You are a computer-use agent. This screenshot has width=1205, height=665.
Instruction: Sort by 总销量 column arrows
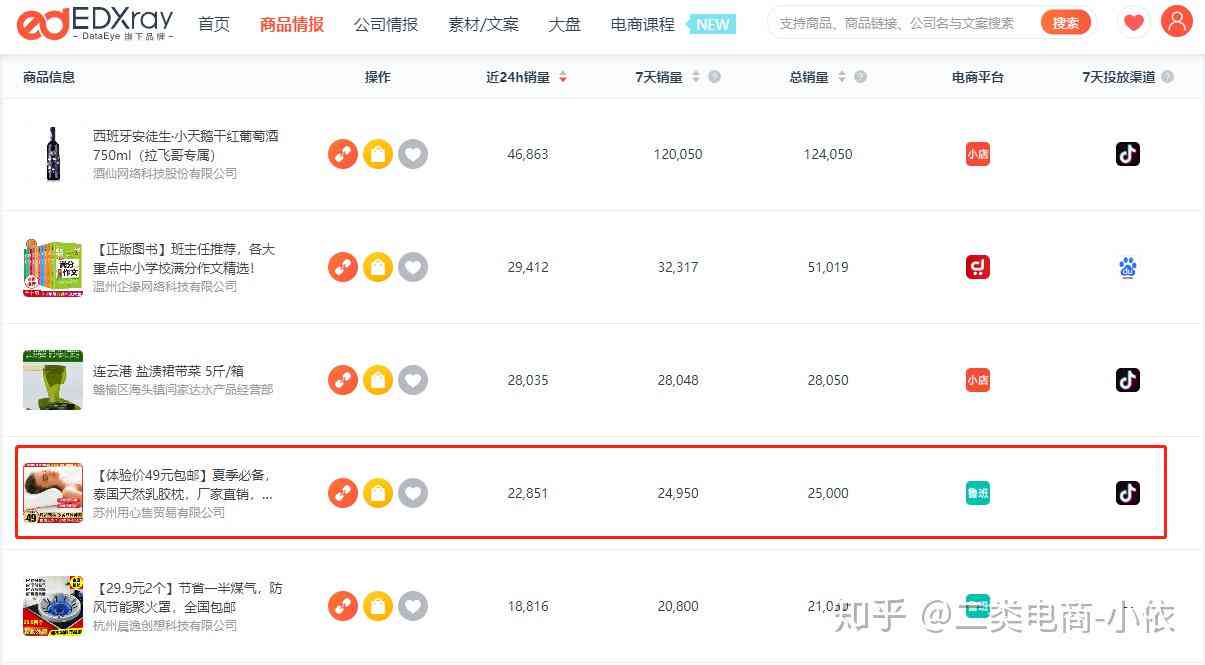coord(842,77)
